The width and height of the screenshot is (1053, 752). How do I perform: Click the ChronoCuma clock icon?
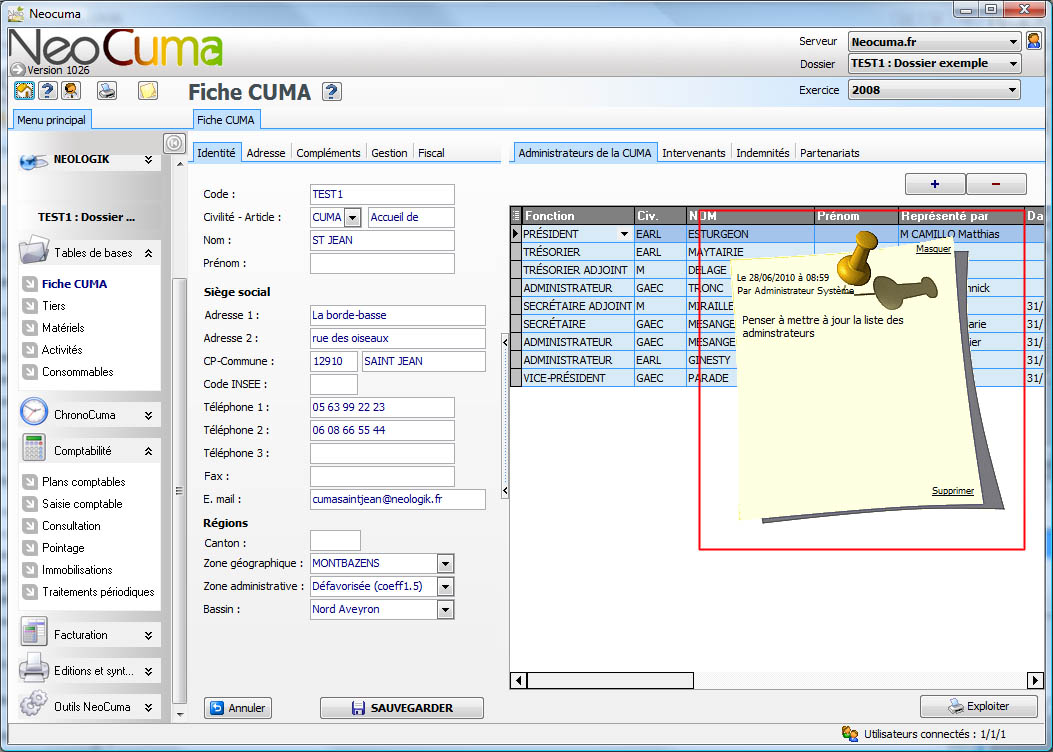coord(34,412)
